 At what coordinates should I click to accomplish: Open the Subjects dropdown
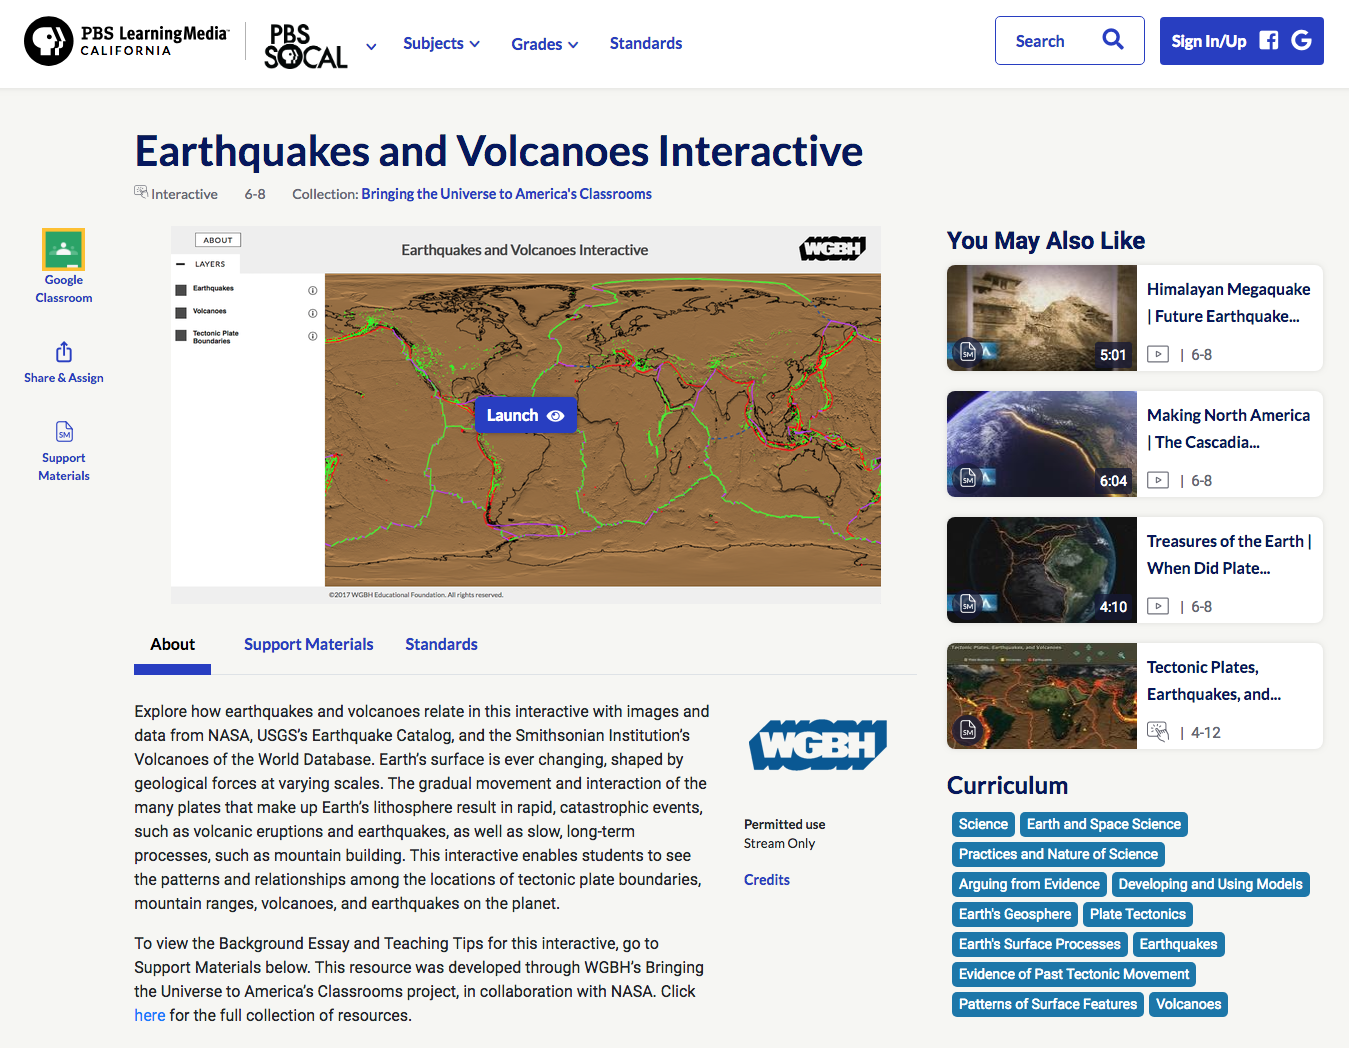[441, 43]
